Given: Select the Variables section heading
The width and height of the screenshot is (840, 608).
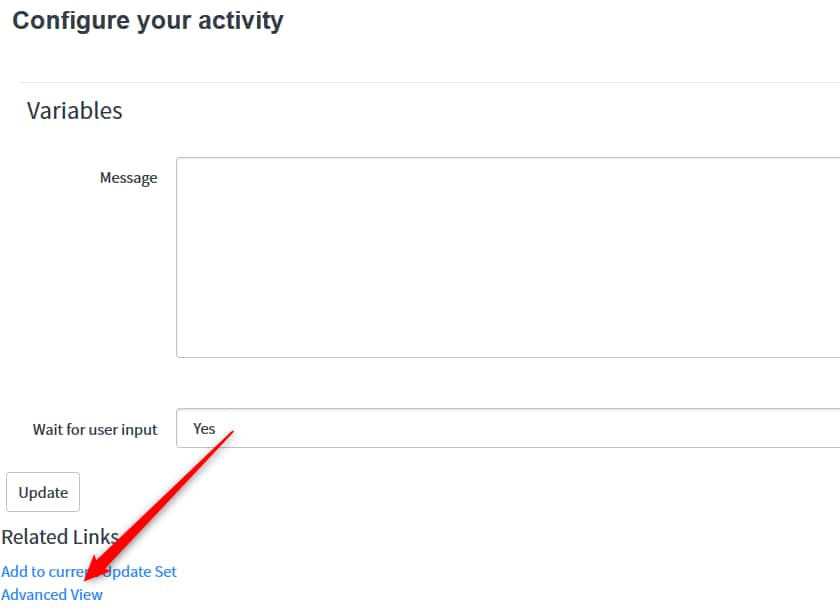Looking at the screenshot, I should (x=74, y=110).
